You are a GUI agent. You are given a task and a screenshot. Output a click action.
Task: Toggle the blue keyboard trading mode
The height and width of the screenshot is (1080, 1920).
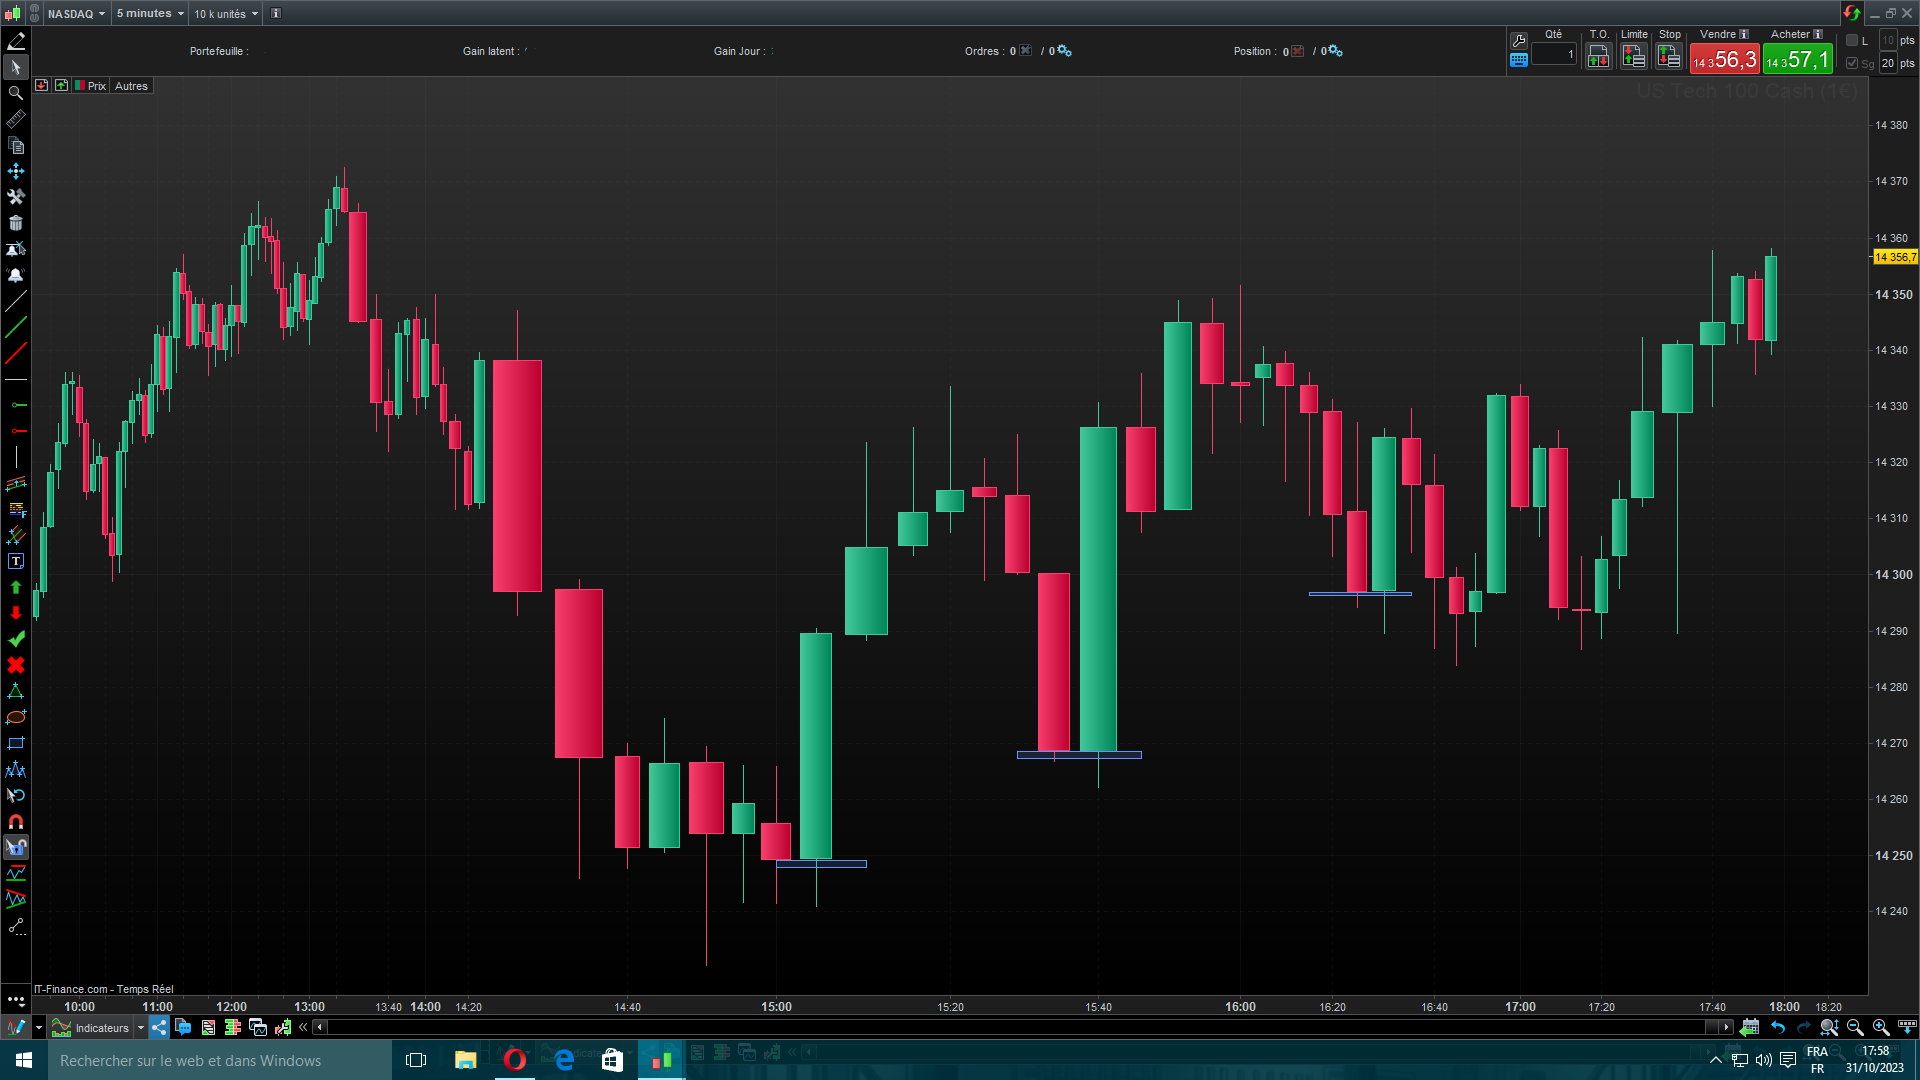(x=1519, y=60)
